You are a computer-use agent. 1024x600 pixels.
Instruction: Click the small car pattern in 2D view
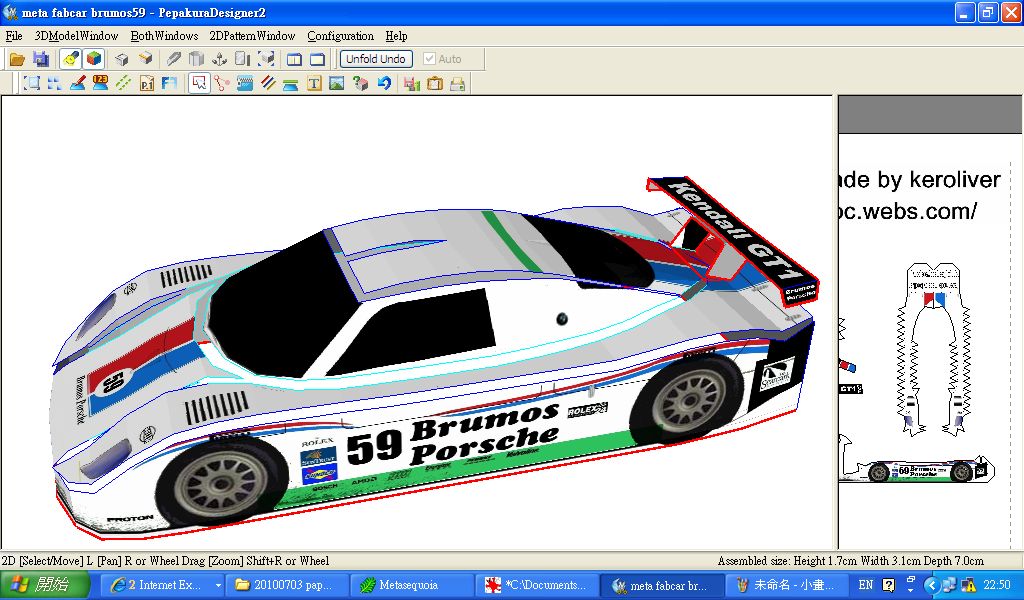coord(918,470)
